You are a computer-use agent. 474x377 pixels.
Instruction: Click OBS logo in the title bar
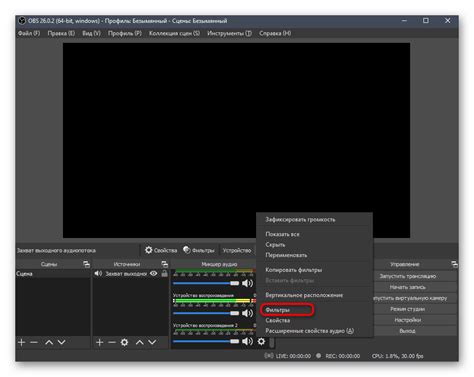(x=22, y=21)
